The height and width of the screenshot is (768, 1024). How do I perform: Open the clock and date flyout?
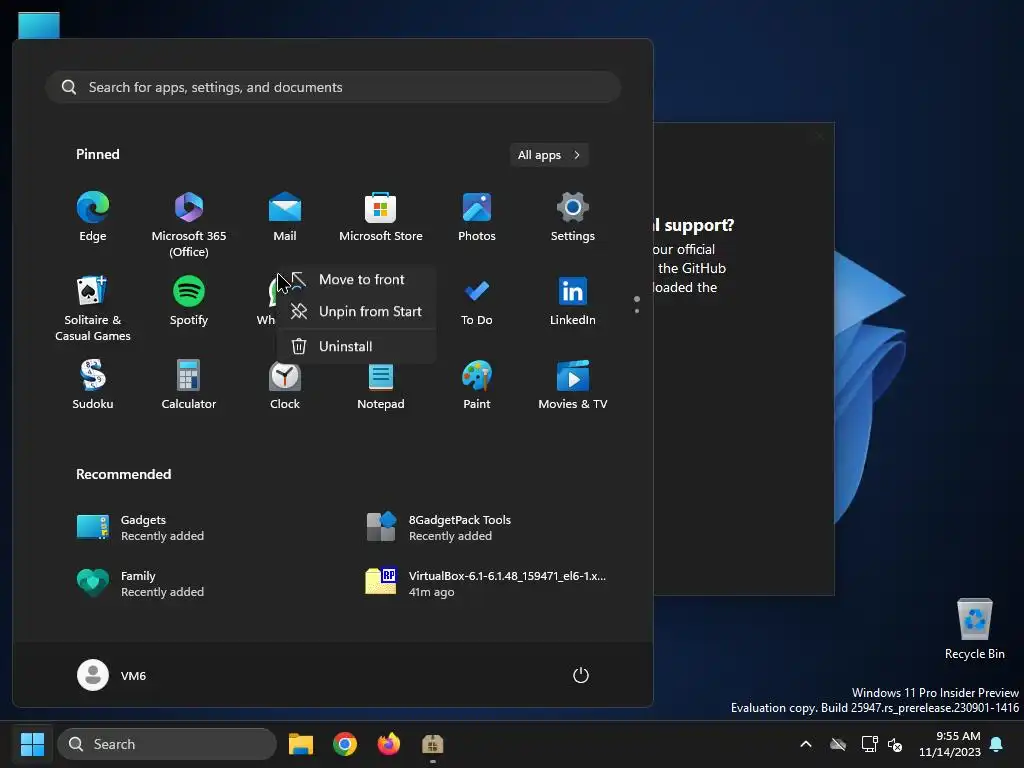click(x=950, y=744)
